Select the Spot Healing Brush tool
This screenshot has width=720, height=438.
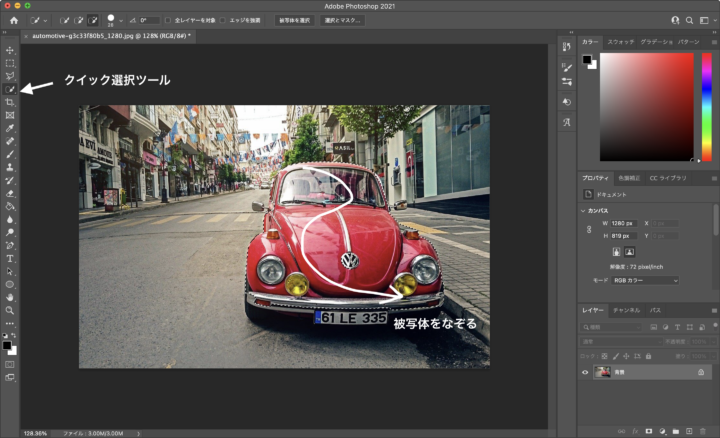10,141
